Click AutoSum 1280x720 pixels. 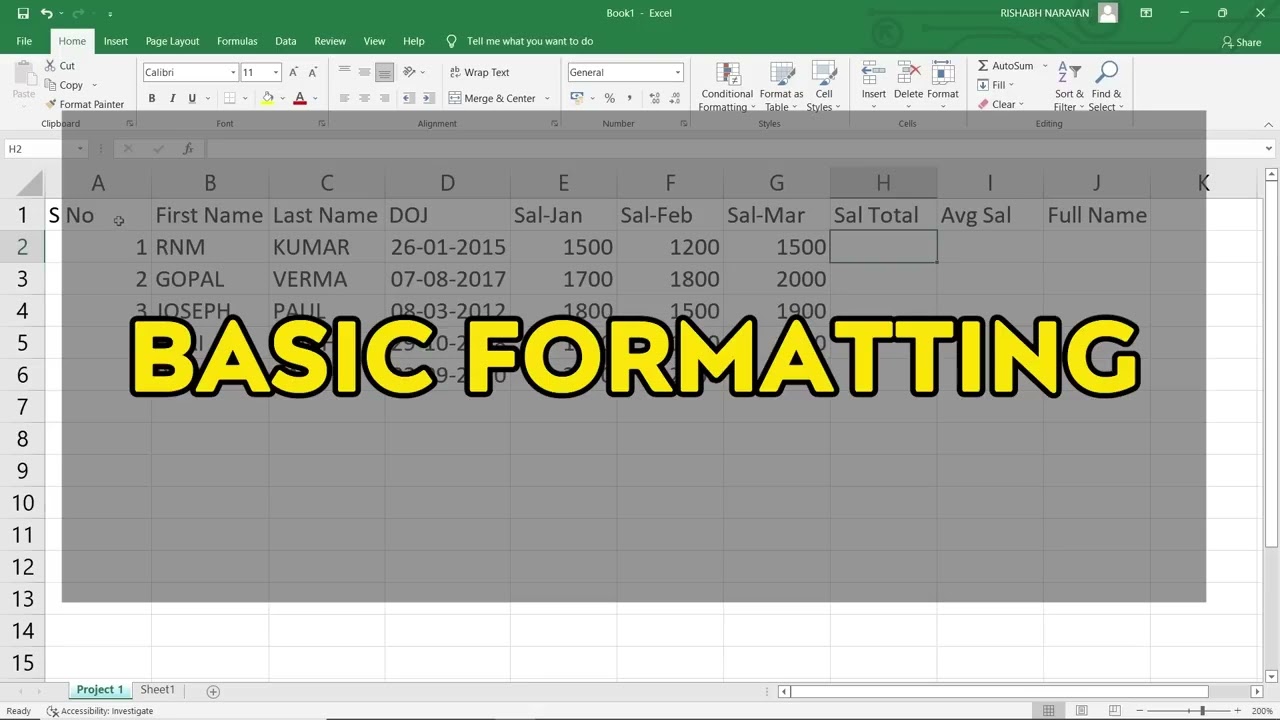tap(1005, 66)
